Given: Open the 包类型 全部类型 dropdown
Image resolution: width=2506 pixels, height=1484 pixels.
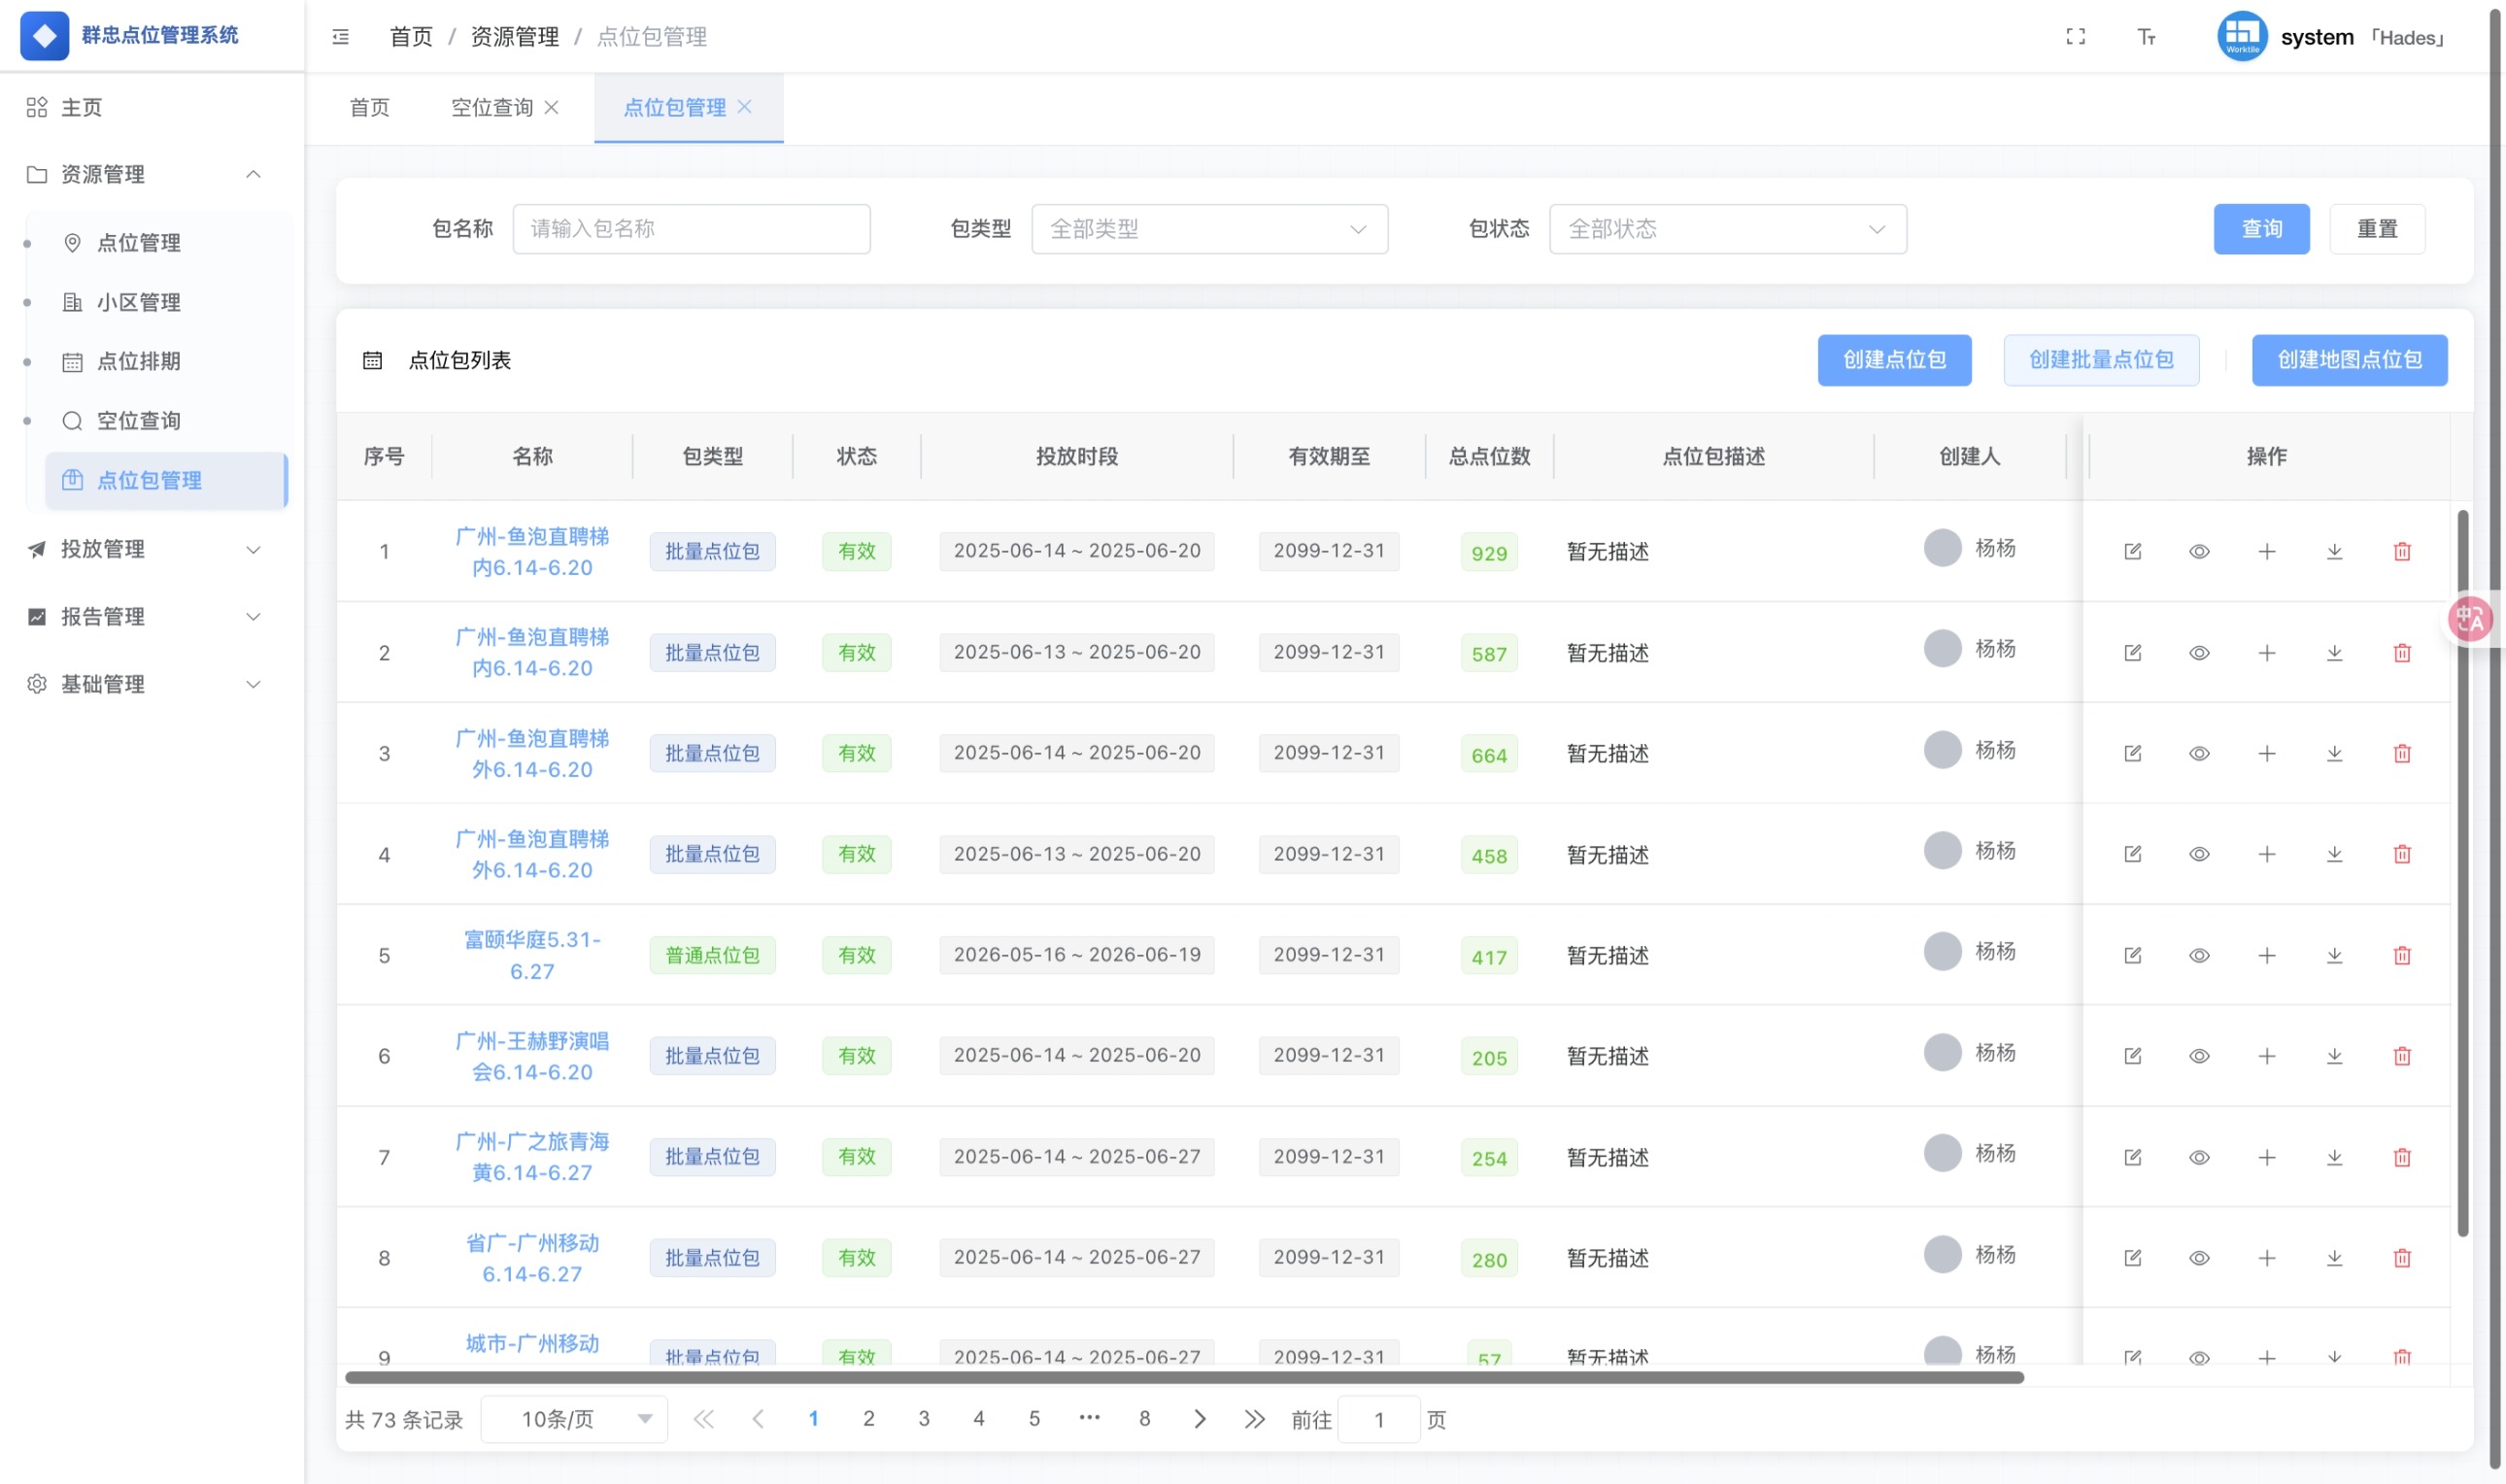Looking at the screenshot, I should click(1209, 229).
